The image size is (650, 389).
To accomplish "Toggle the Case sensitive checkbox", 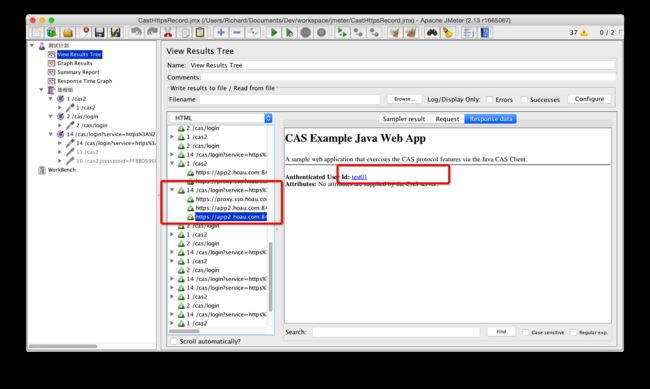I will 525,332.
